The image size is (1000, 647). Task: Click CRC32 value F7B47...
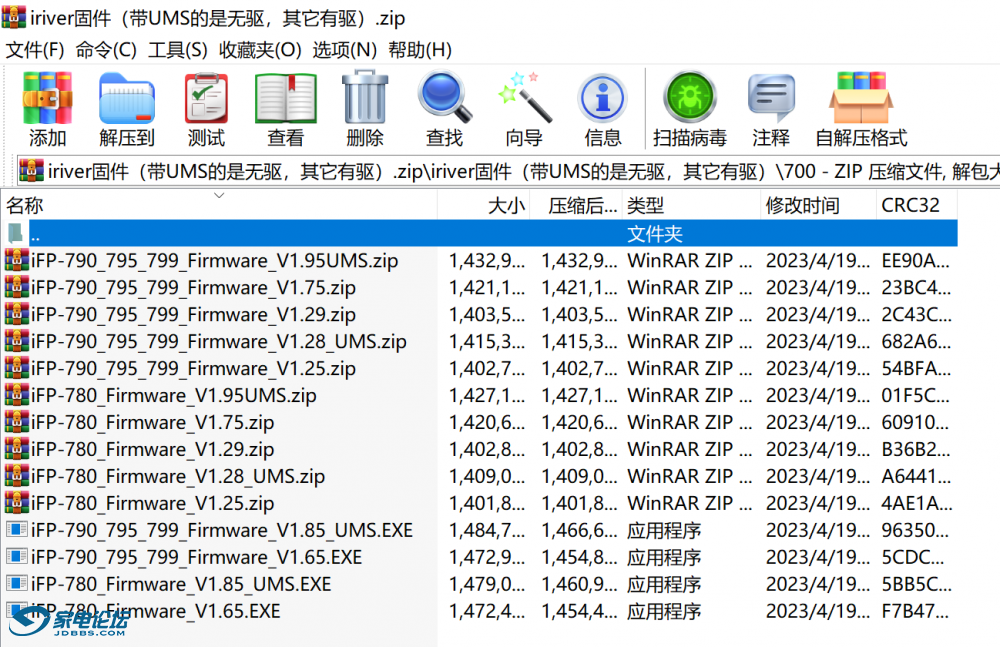(x=915, y=611)
